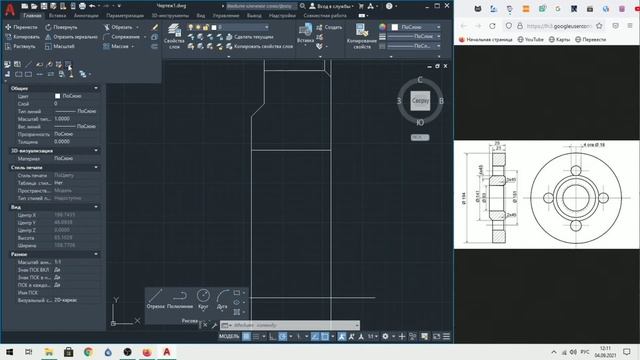Click the Erase pencil icon in ribbon

pyautogui.click(x=155, y=27)
